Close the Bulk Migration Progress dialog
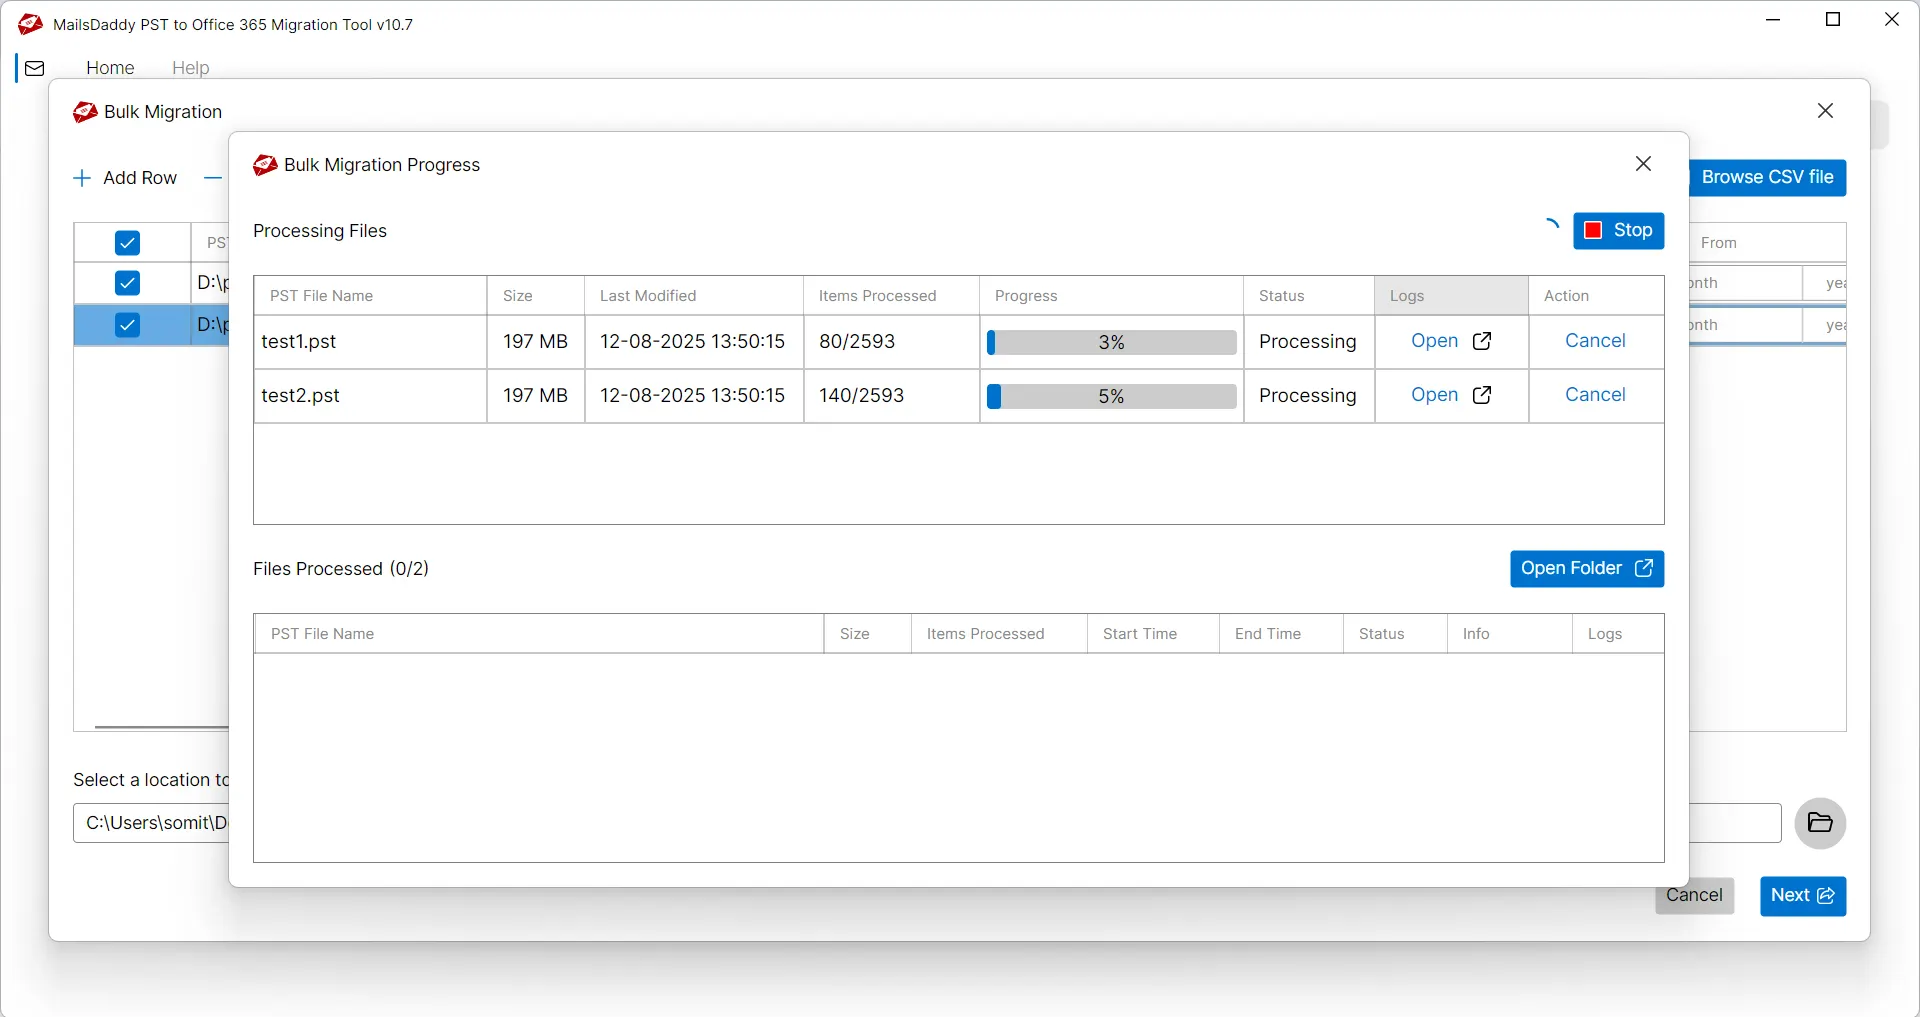 click(1643, 164)
